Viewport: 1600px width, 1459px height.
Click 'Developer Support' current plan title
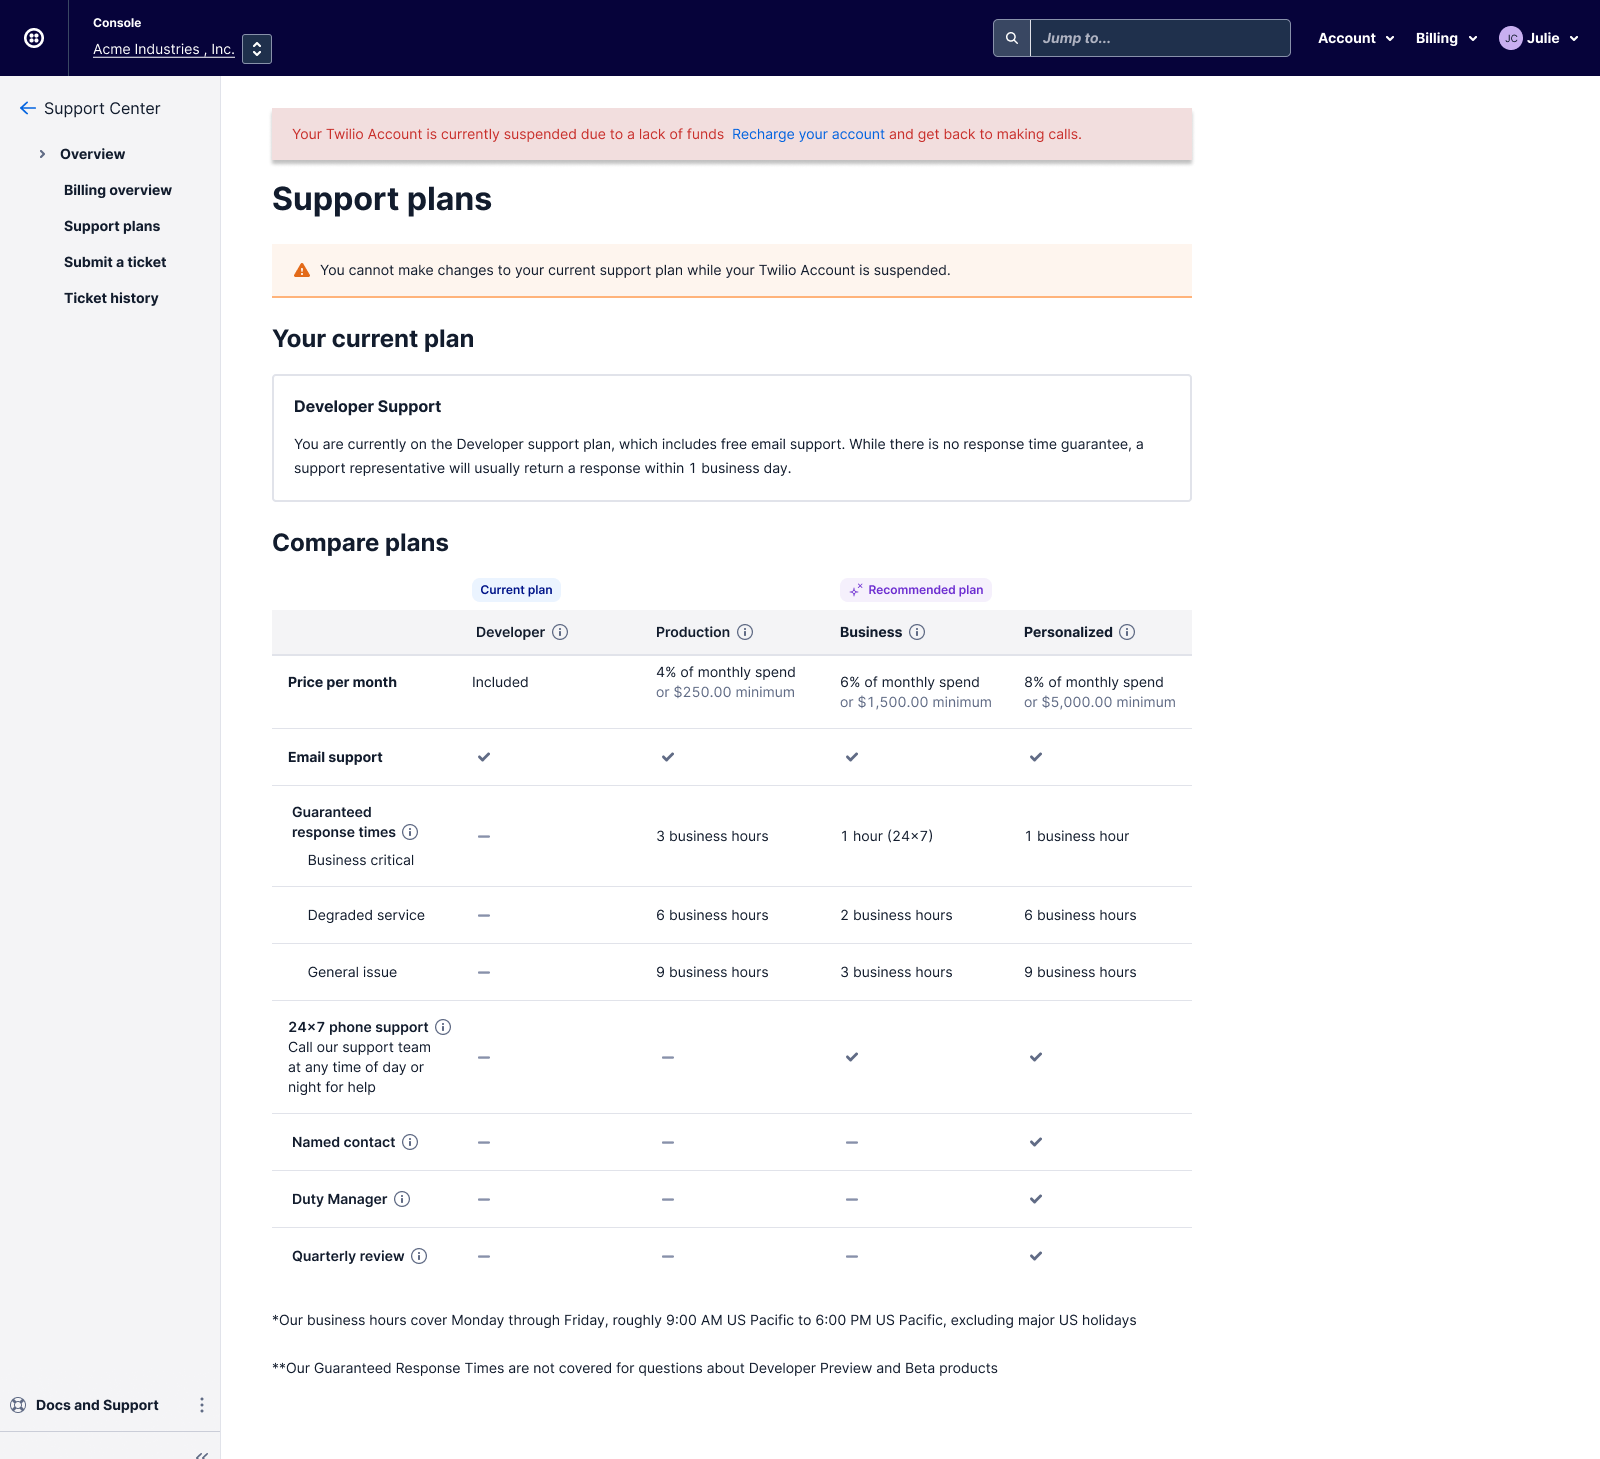pos(367,406)
